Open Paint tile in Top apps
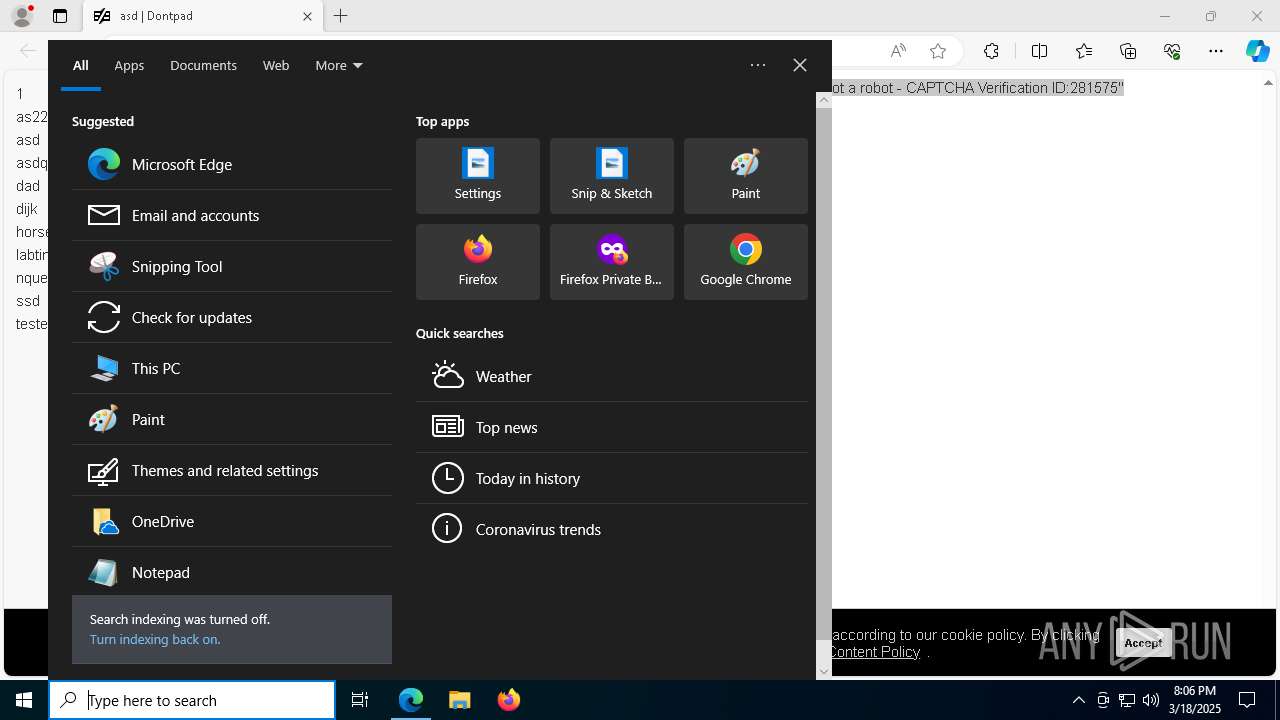The image size is (1280, 720). (746, 176)
